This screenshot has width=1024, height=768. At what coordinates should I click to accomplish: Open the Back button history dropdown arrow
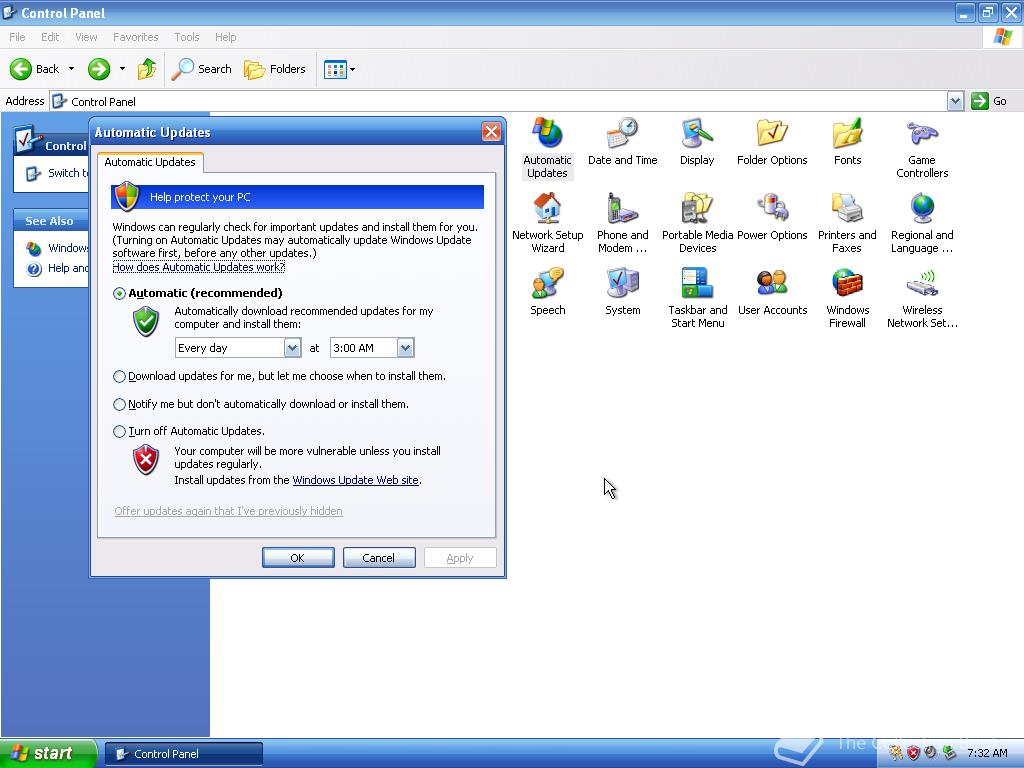click(x=71, y=69)
